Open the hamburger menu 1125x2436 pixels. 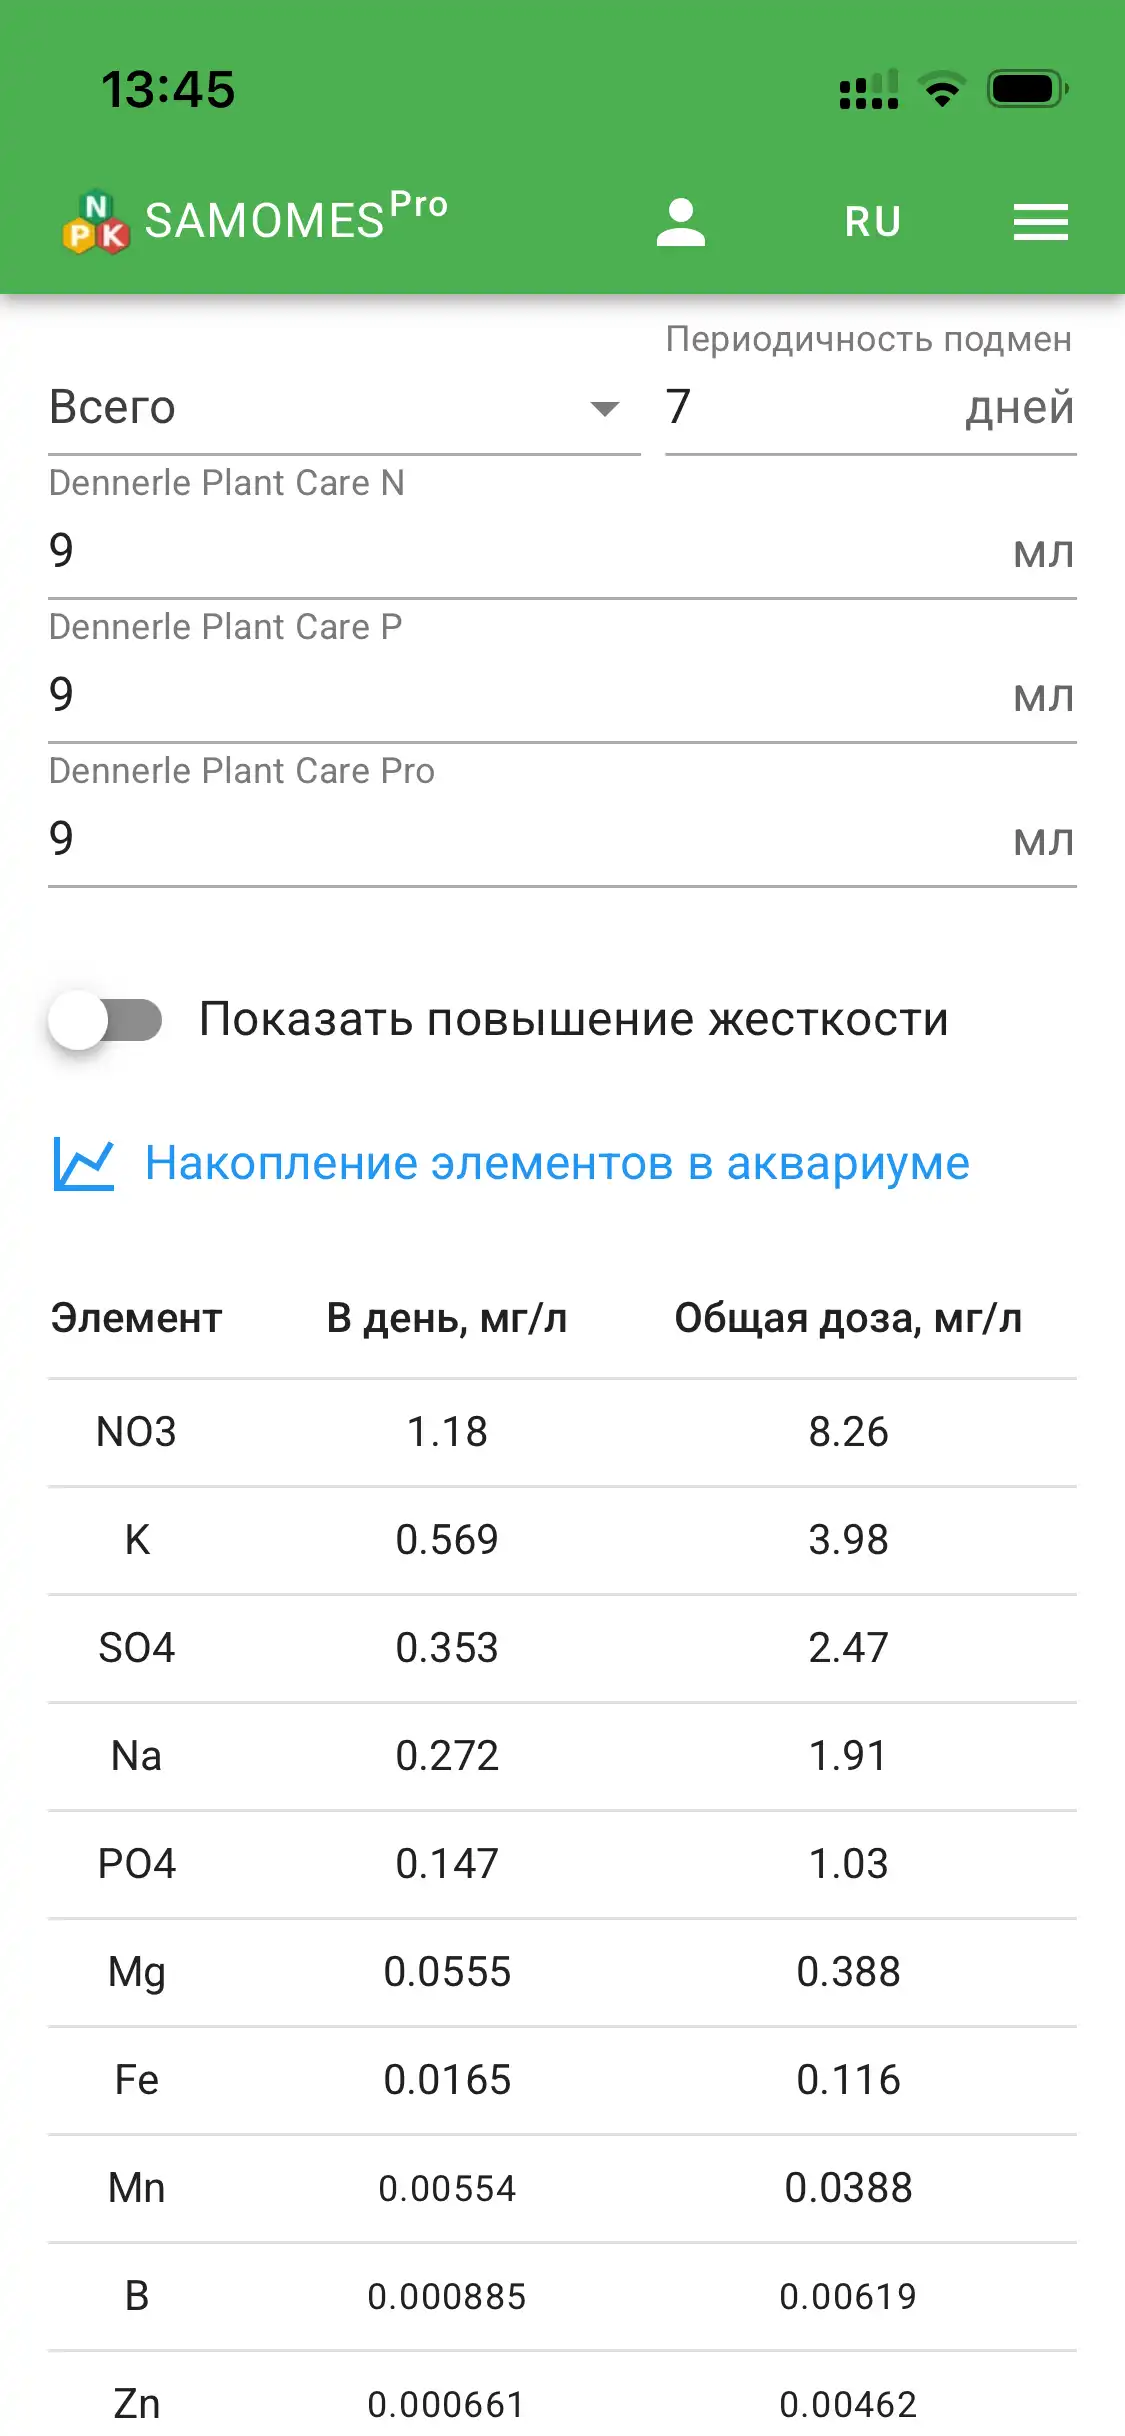(x=1040, y=222)
